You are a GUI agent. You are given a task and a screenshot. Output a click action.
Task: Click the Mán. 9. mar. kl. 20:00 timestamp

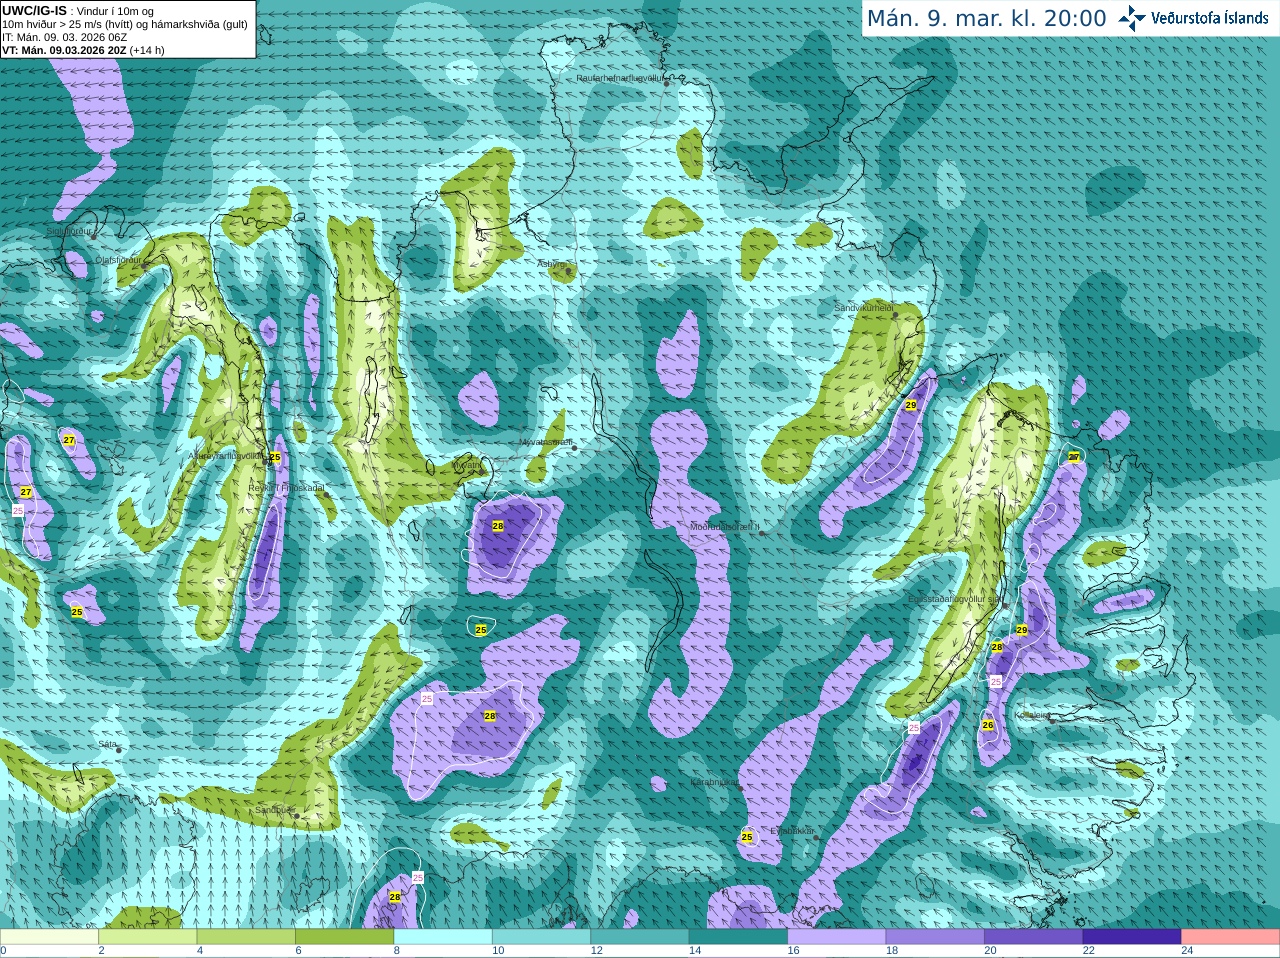986,18
